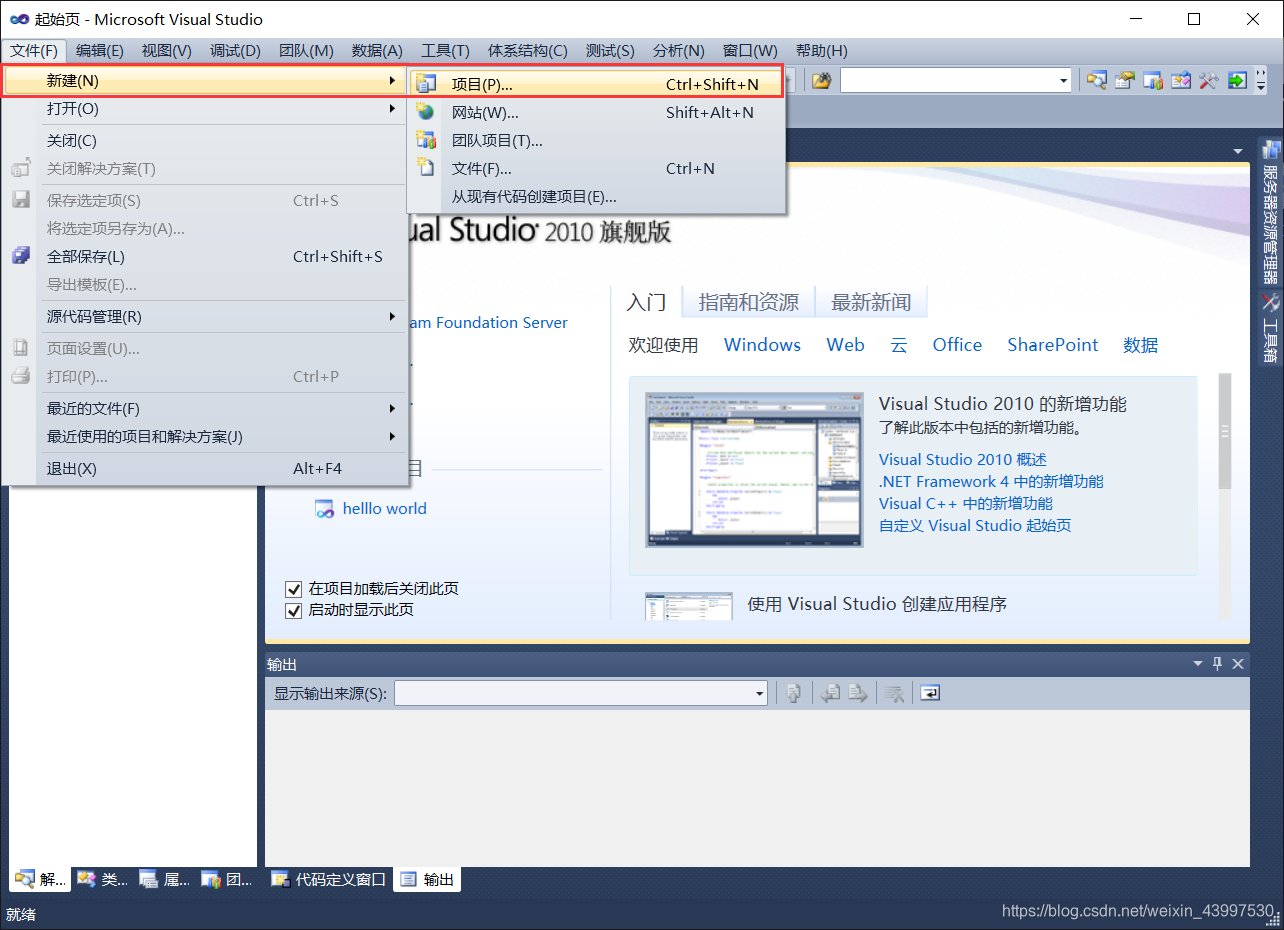Switch to the 最新新闻 tab
The height and width of the screenshot is (930, 1284).
871,302
